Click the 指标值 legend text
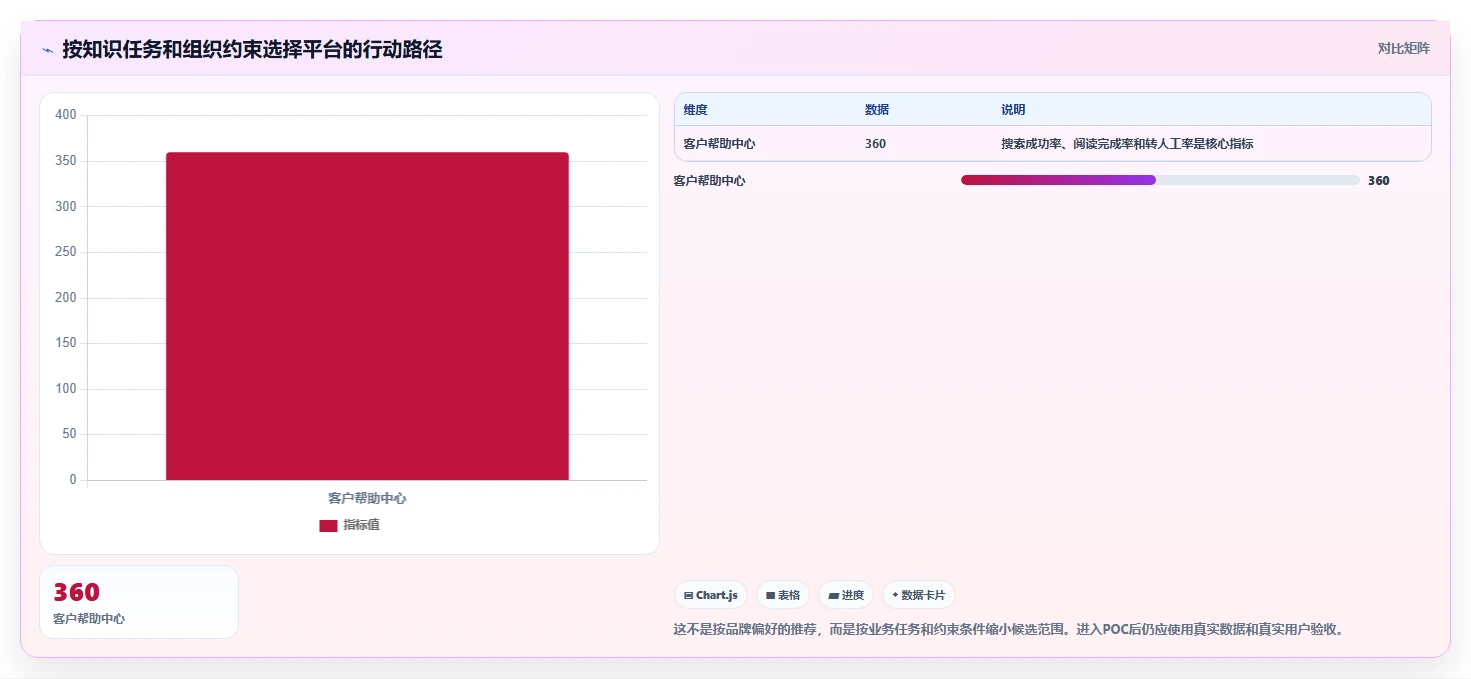The image size is (1471, 679). point(361,525)
